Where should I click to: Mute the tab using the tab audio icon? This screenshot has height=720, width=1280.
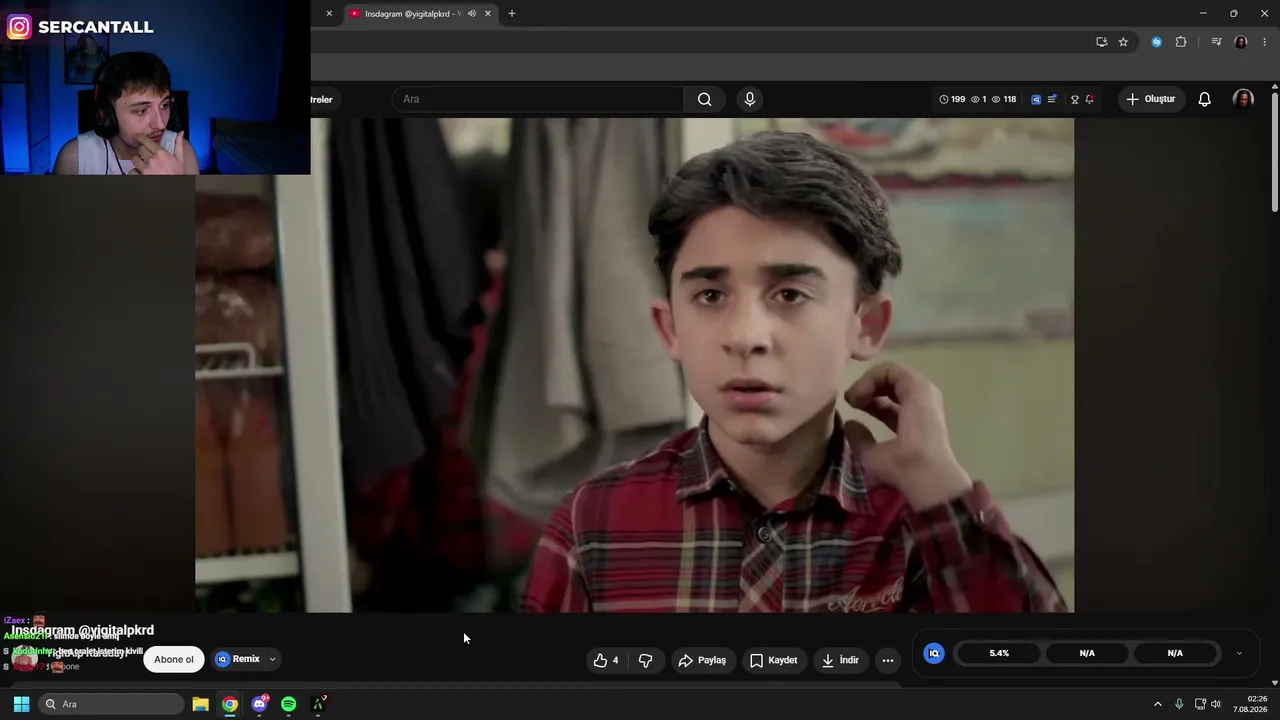coord(472,13)
